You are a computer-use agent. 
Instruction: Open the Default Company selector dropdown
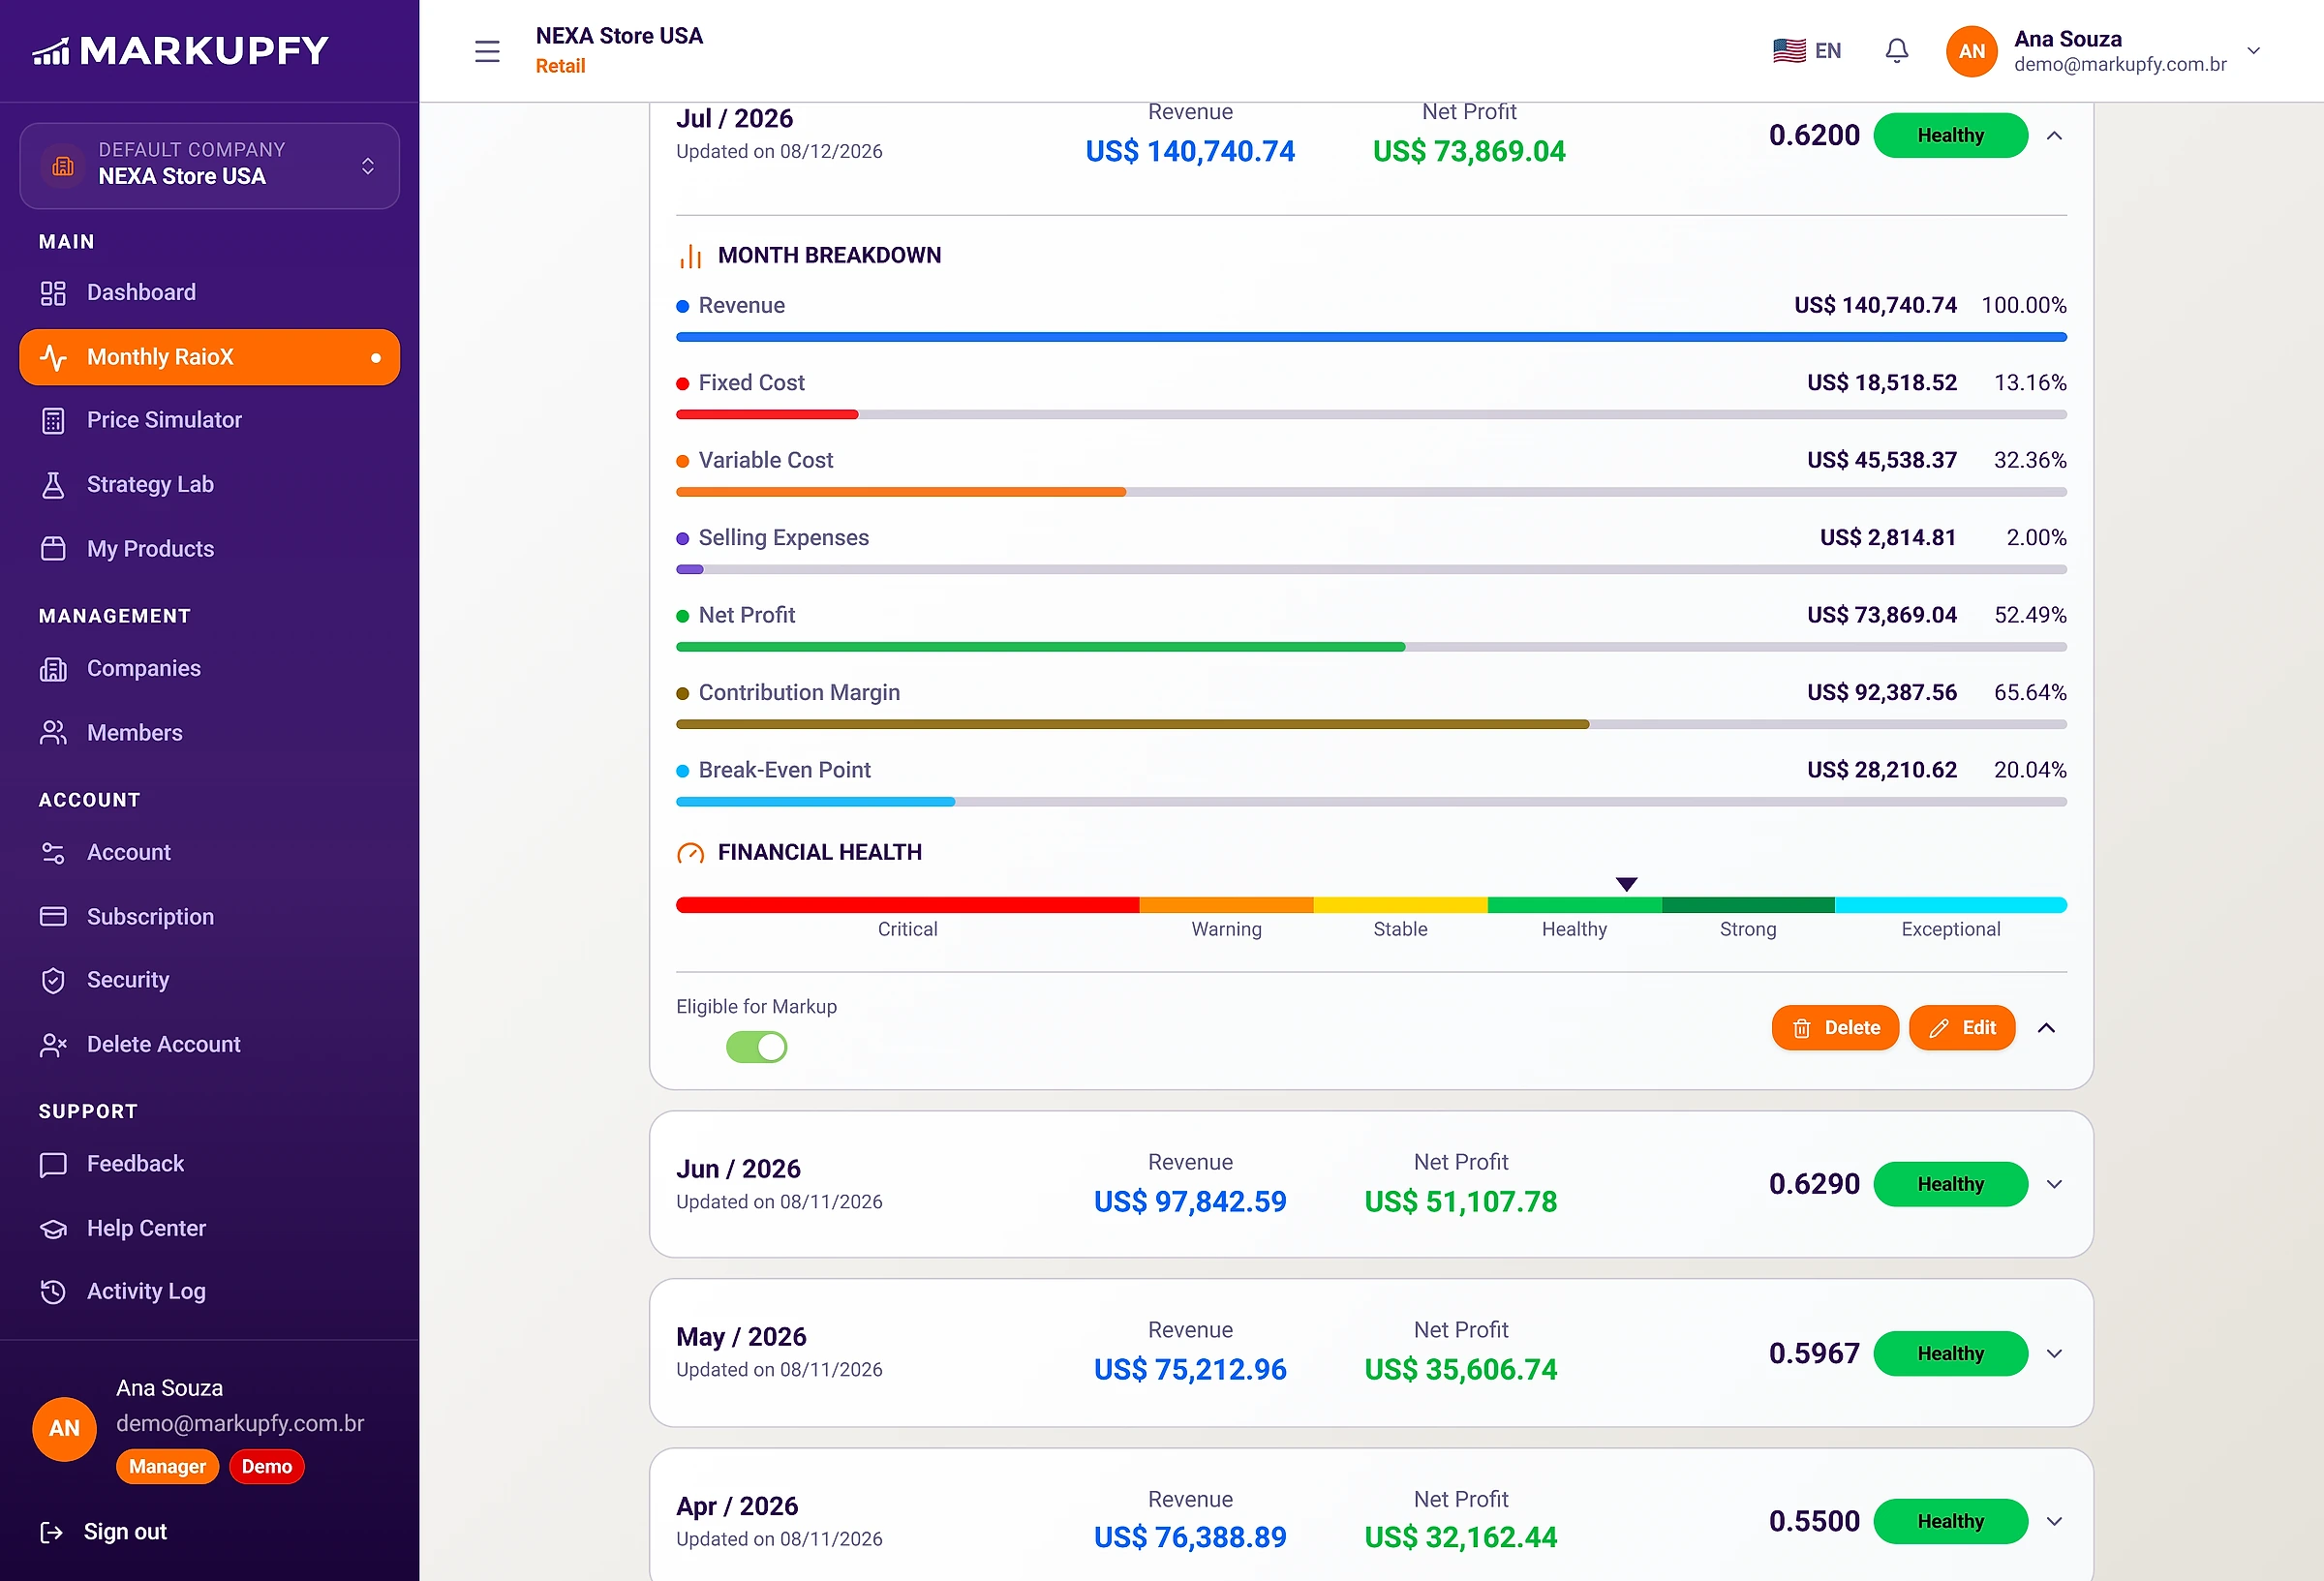[209, 165]
